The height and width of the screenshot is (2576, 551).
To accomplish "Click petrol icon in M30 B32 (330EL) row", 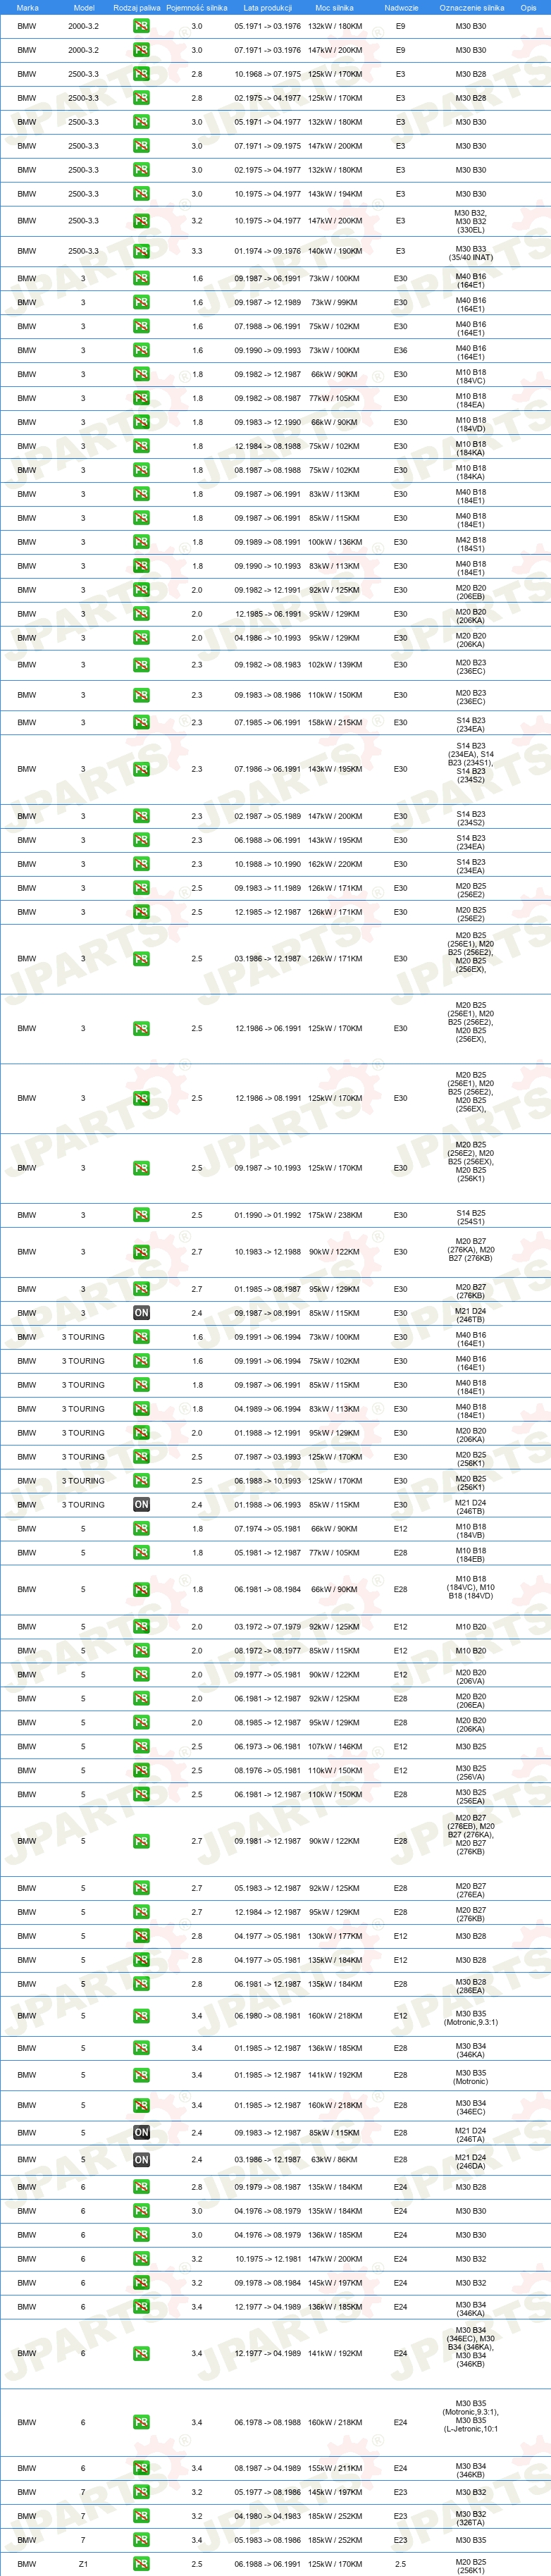I will tap(141, 221).
